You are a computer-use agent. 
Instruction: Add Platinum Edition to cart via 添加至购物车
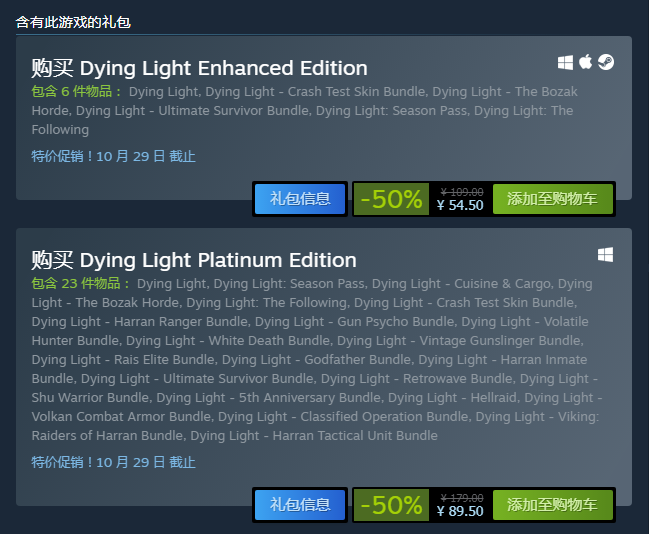[x=553, y=505]
